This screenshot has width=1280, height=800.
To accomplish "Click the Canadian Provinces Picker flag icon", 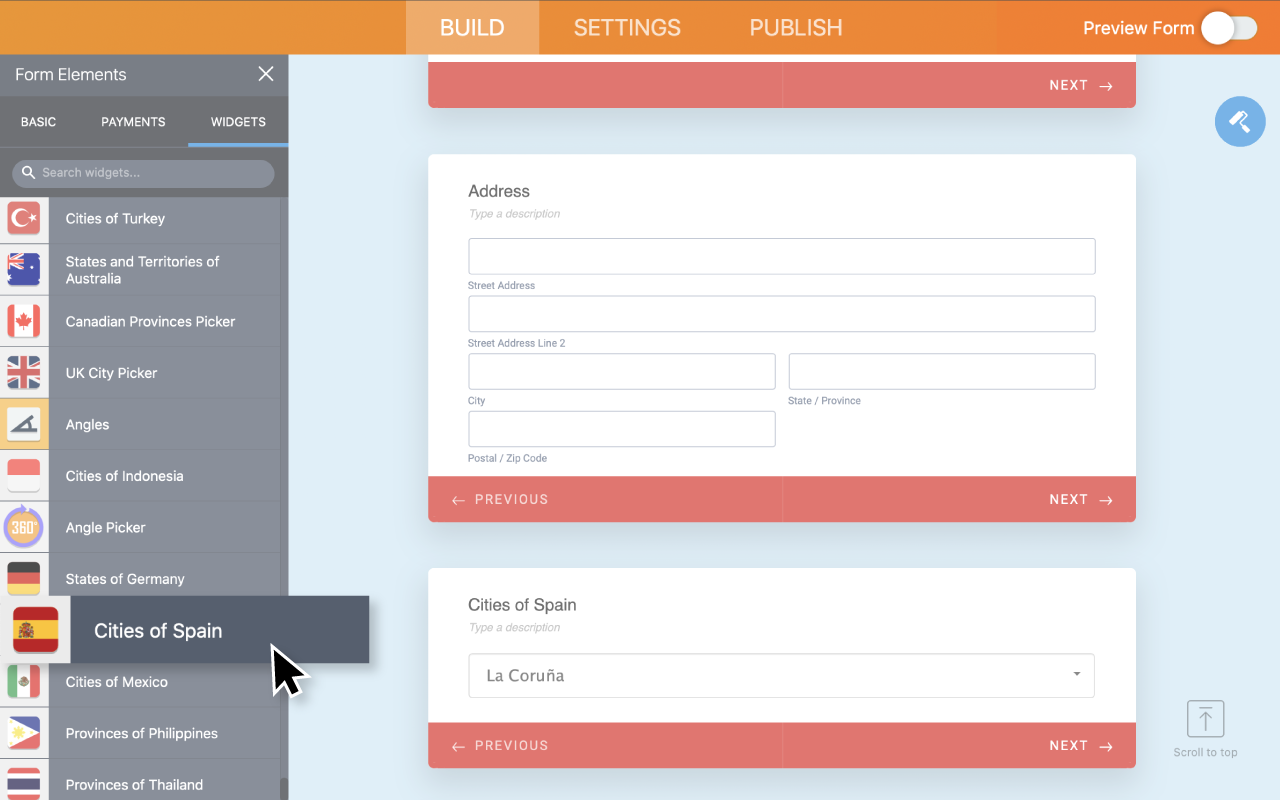I will coord(23,321).
